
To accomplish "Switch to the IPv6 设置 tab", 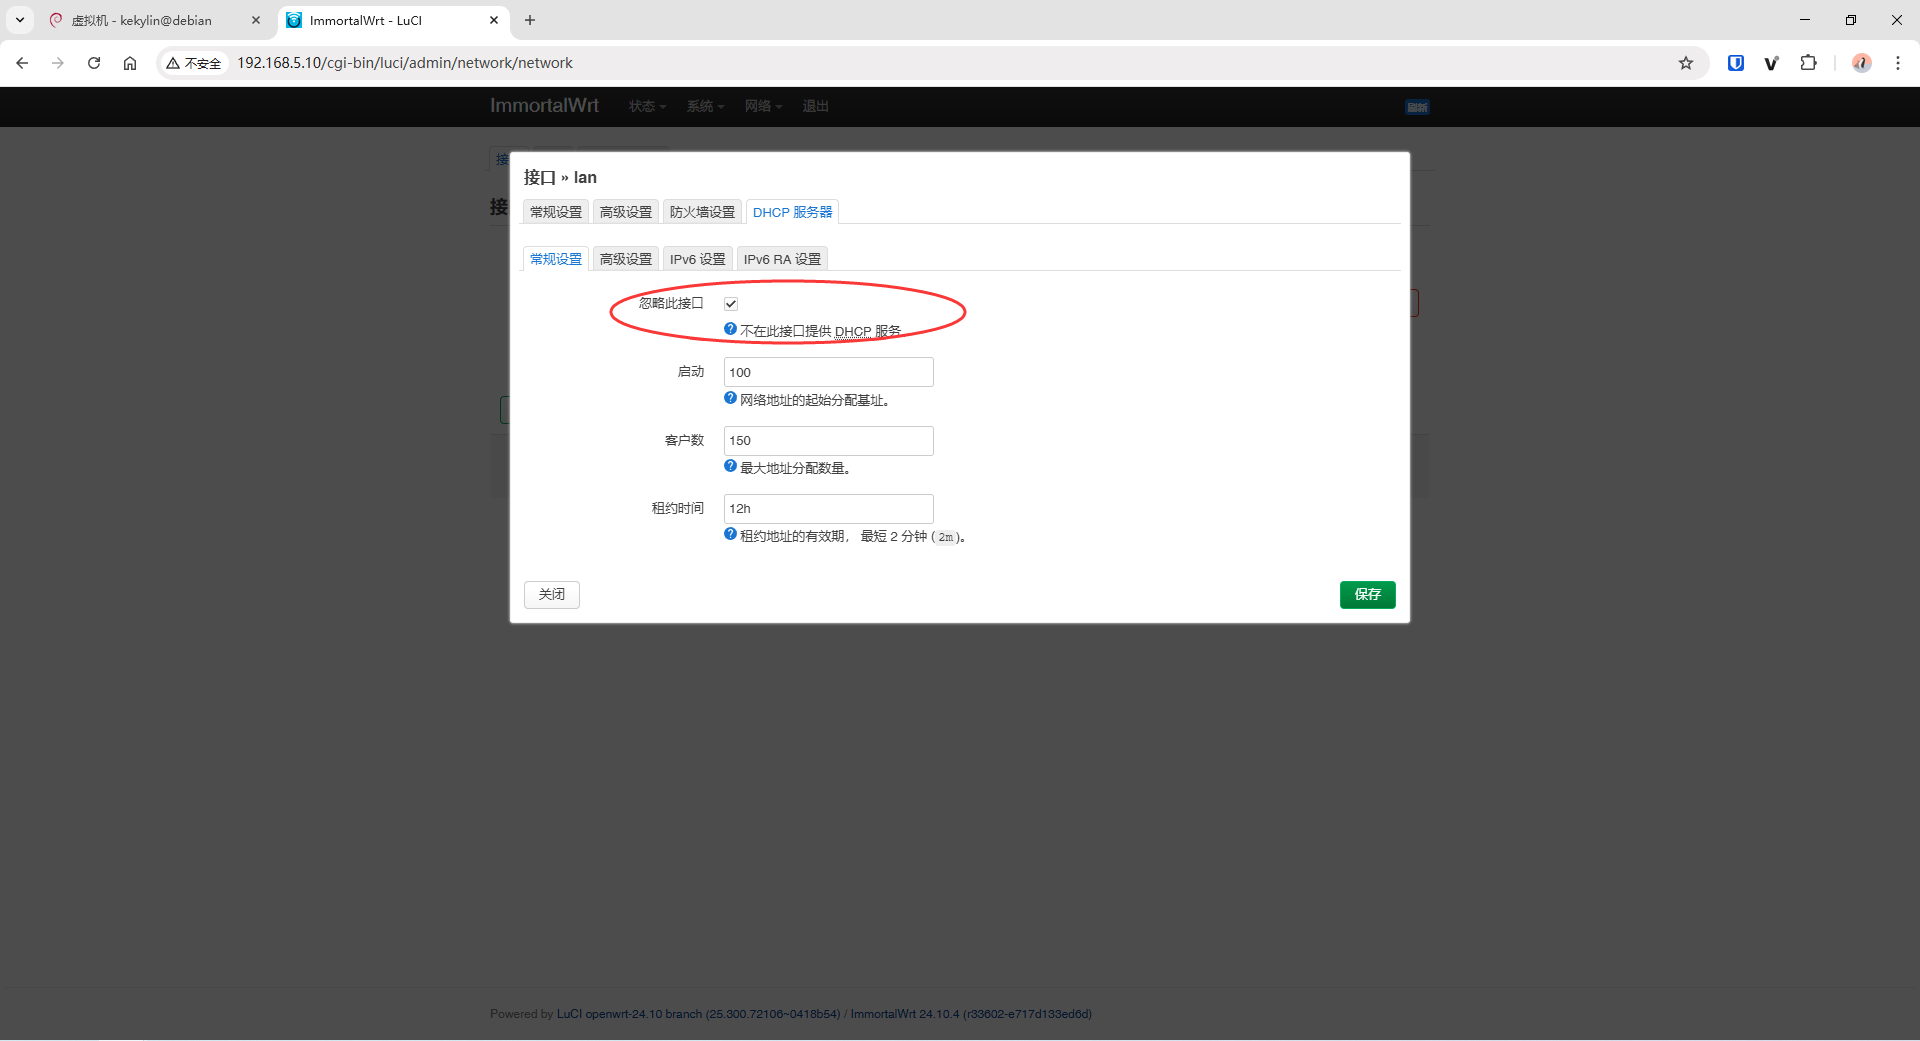I will 696,258.
